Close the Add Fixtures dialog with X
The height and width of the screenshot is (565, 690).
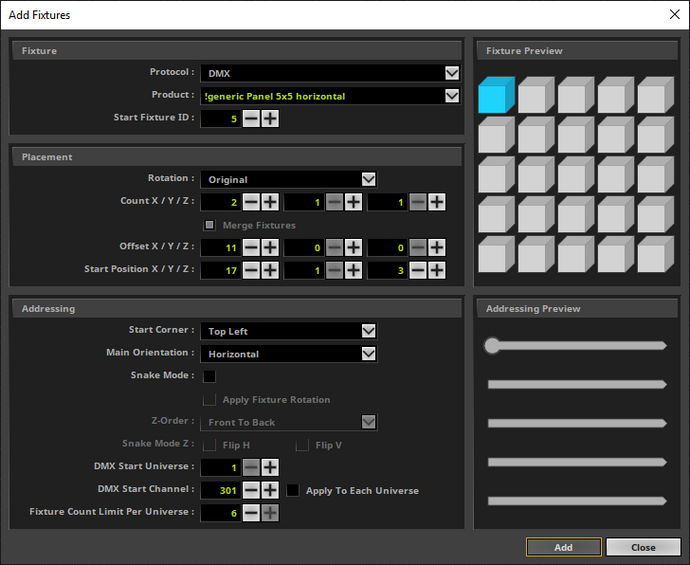point(674,15)
